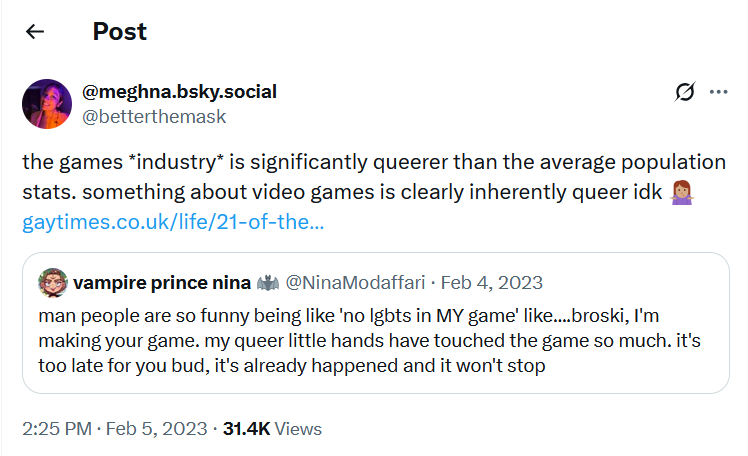
Task: Click the back arrow icon
Action: (x=35, y=32)
